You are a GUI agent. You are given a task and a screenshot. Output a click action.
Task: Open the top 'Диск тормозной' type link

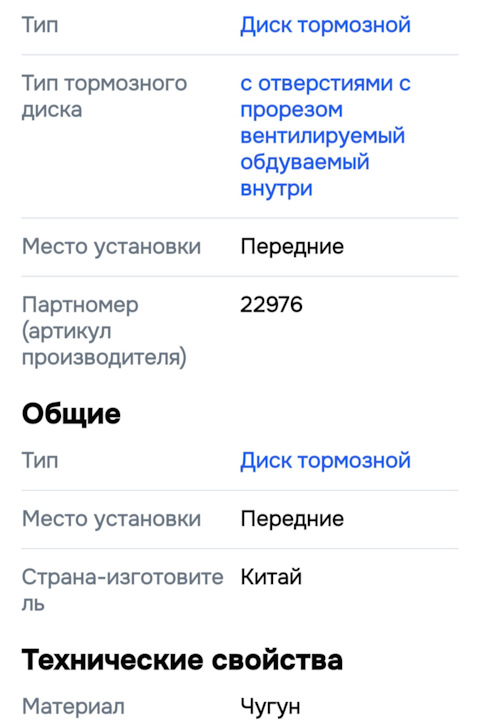(325, 25)
